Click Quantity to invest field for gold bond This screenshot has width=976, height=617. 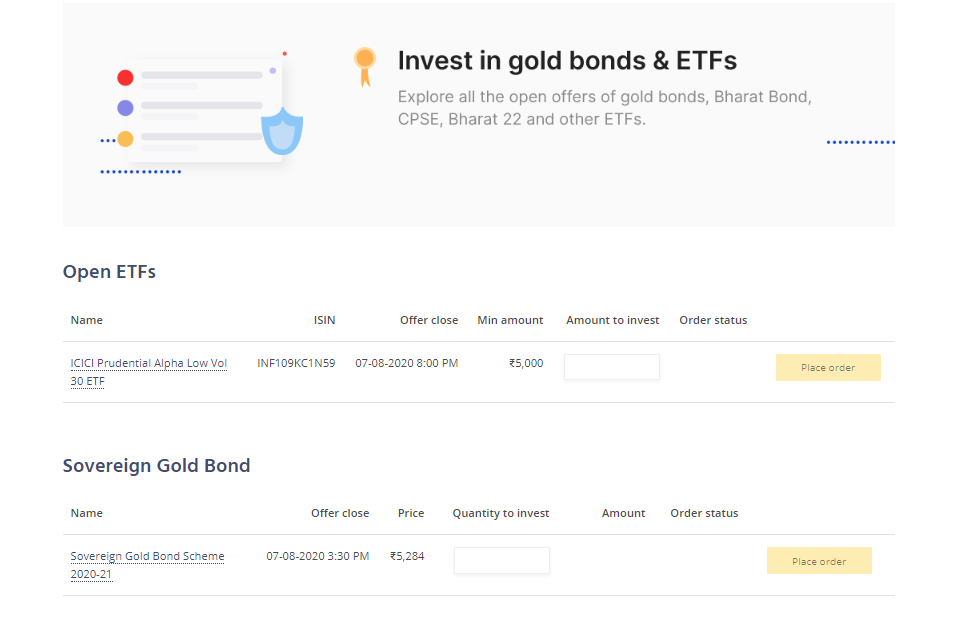coord(501,560)
